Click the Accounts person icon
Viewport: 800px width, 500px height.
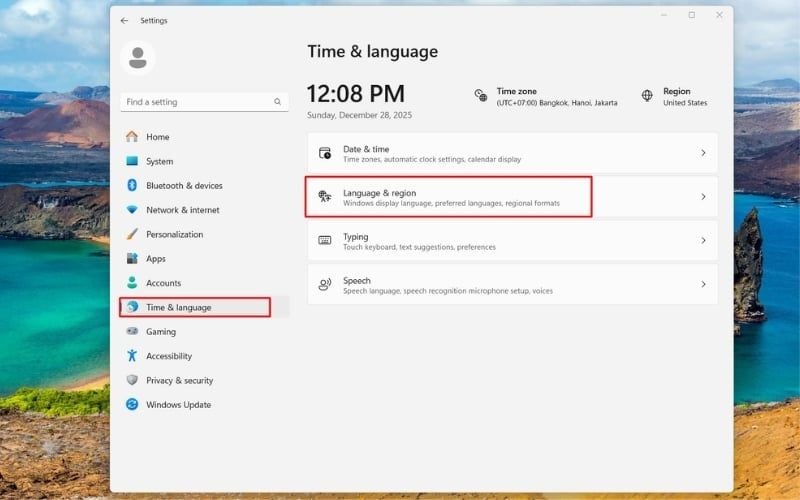coord(132,283)
